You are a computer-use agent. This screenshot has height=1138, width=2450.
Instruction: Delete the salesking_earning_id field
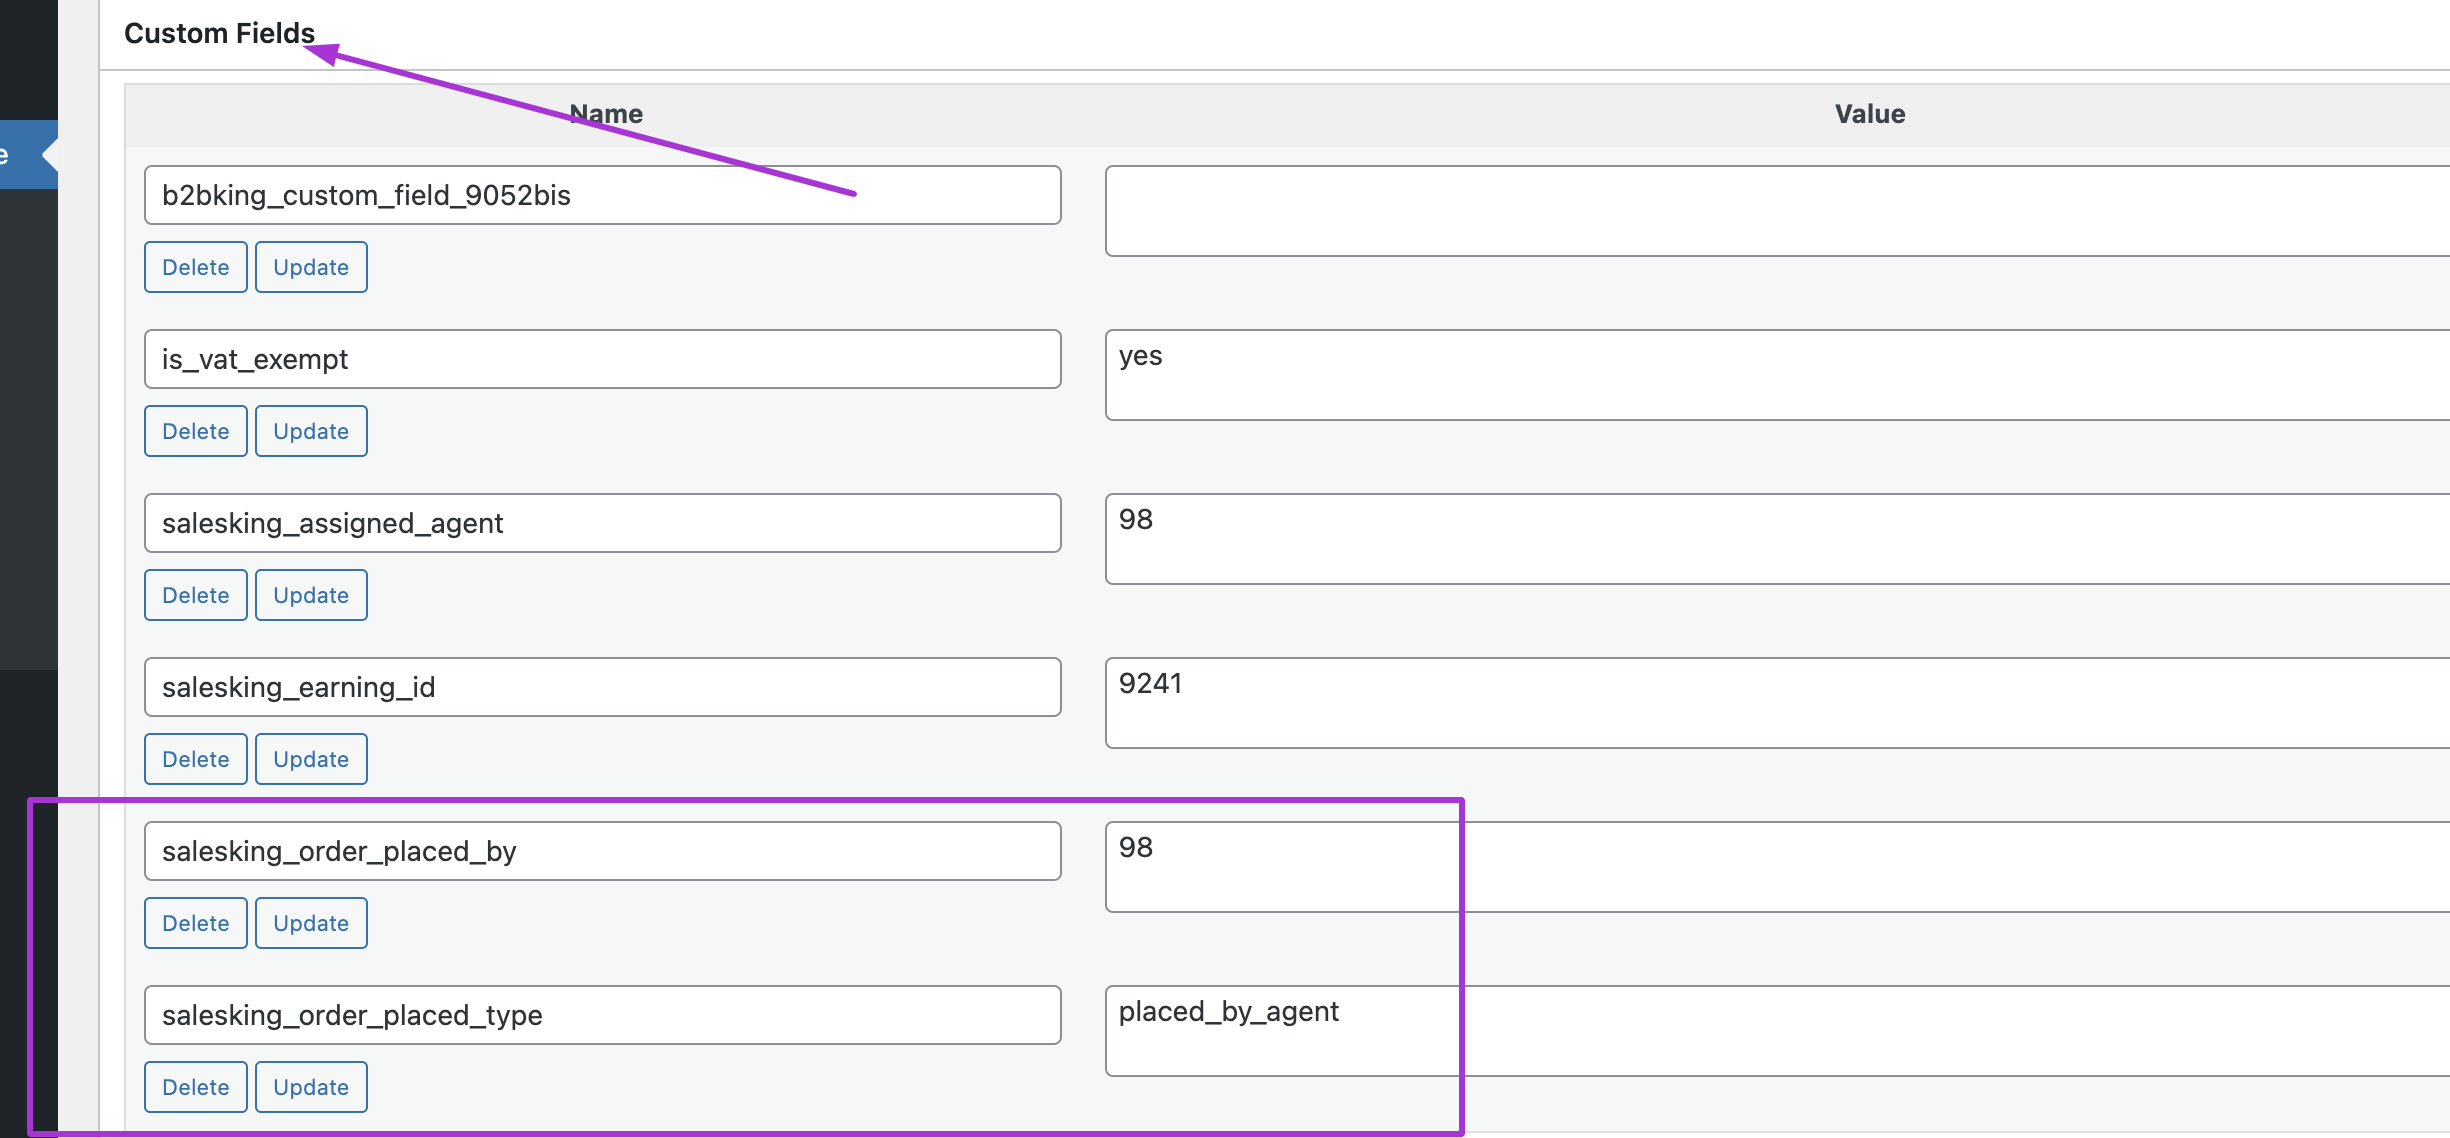196,759
